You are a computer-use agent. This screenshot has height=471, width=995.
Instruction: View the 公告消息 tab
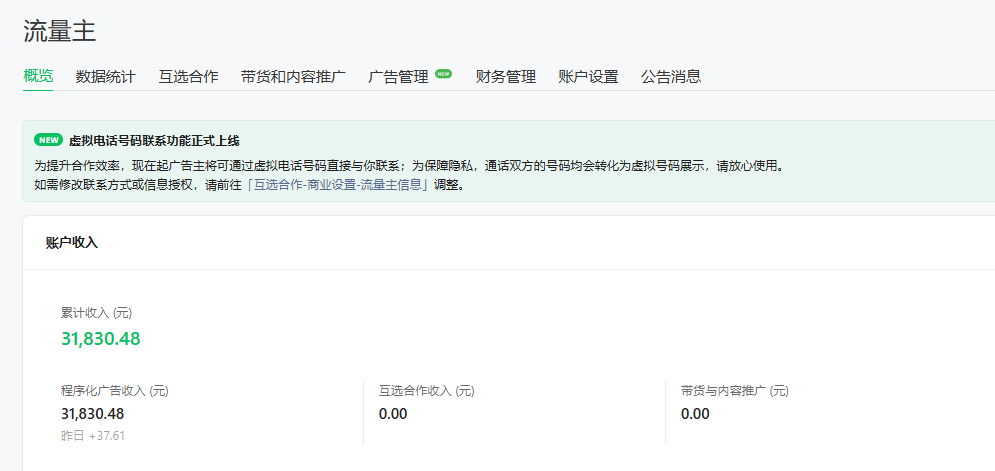tap(671, 76)
